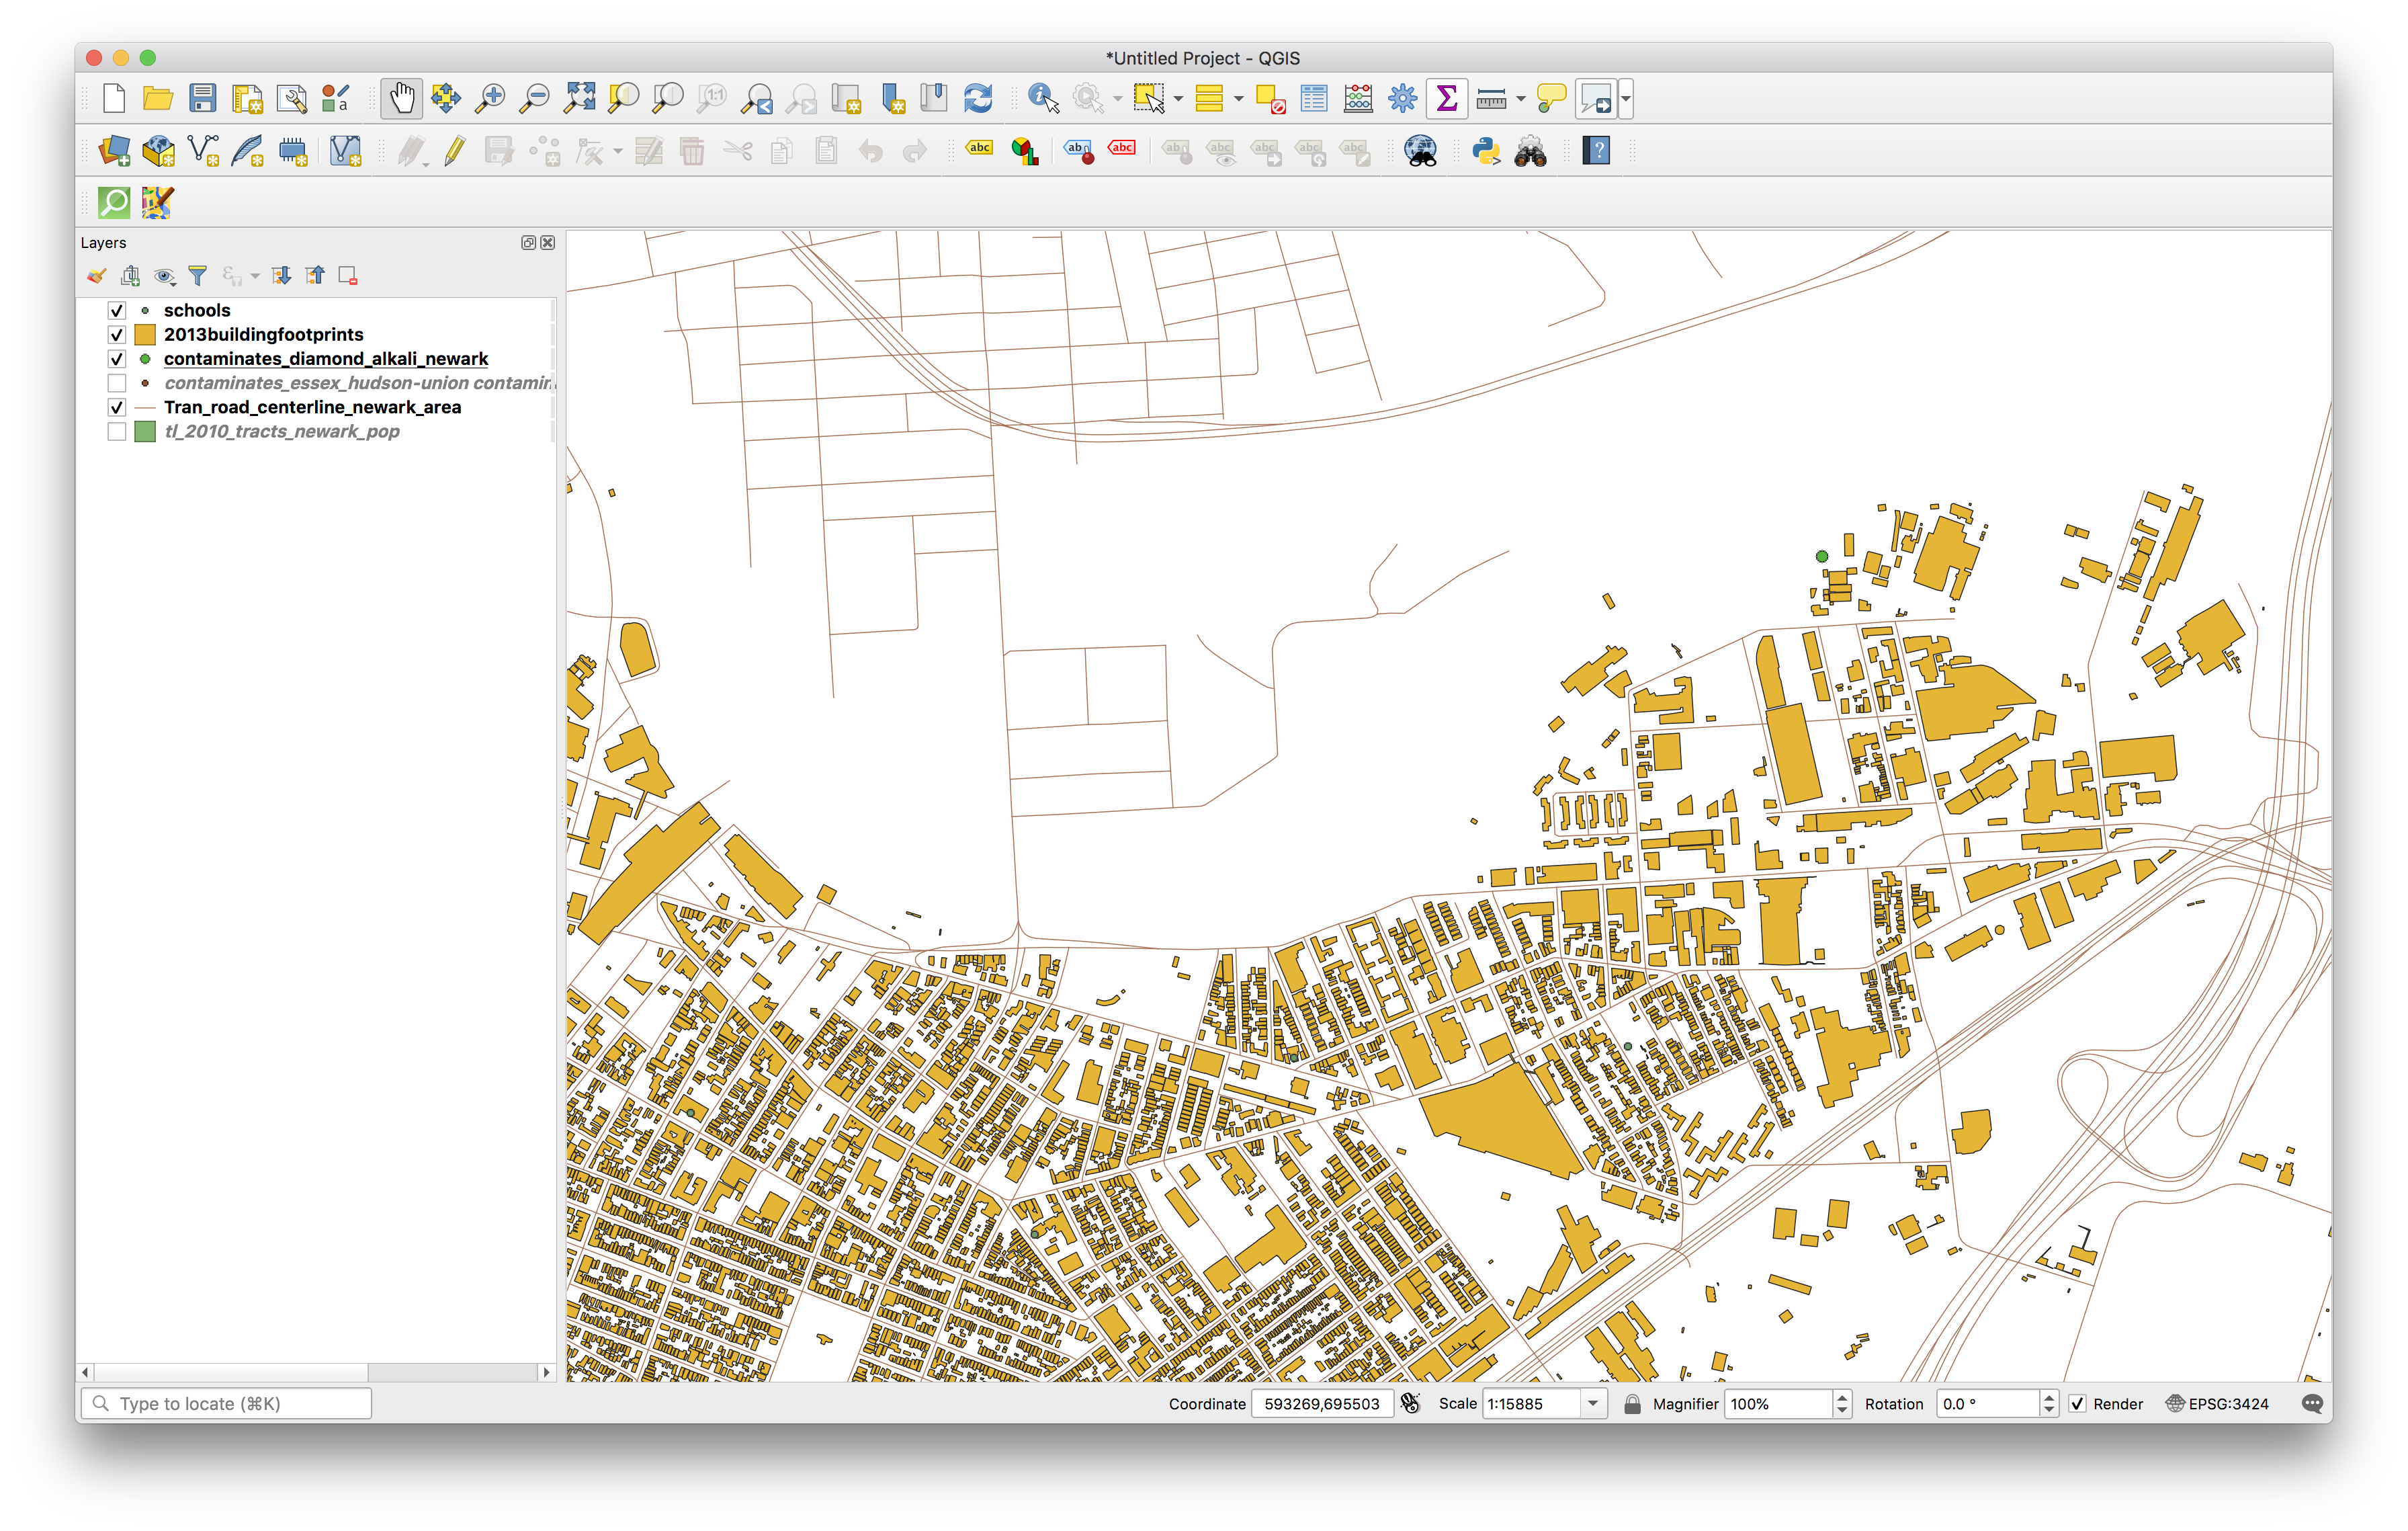Open the Scale dropdown arrow
The width and height of the screenshot is (2408, 1531).
[x=1592, y=1404]
